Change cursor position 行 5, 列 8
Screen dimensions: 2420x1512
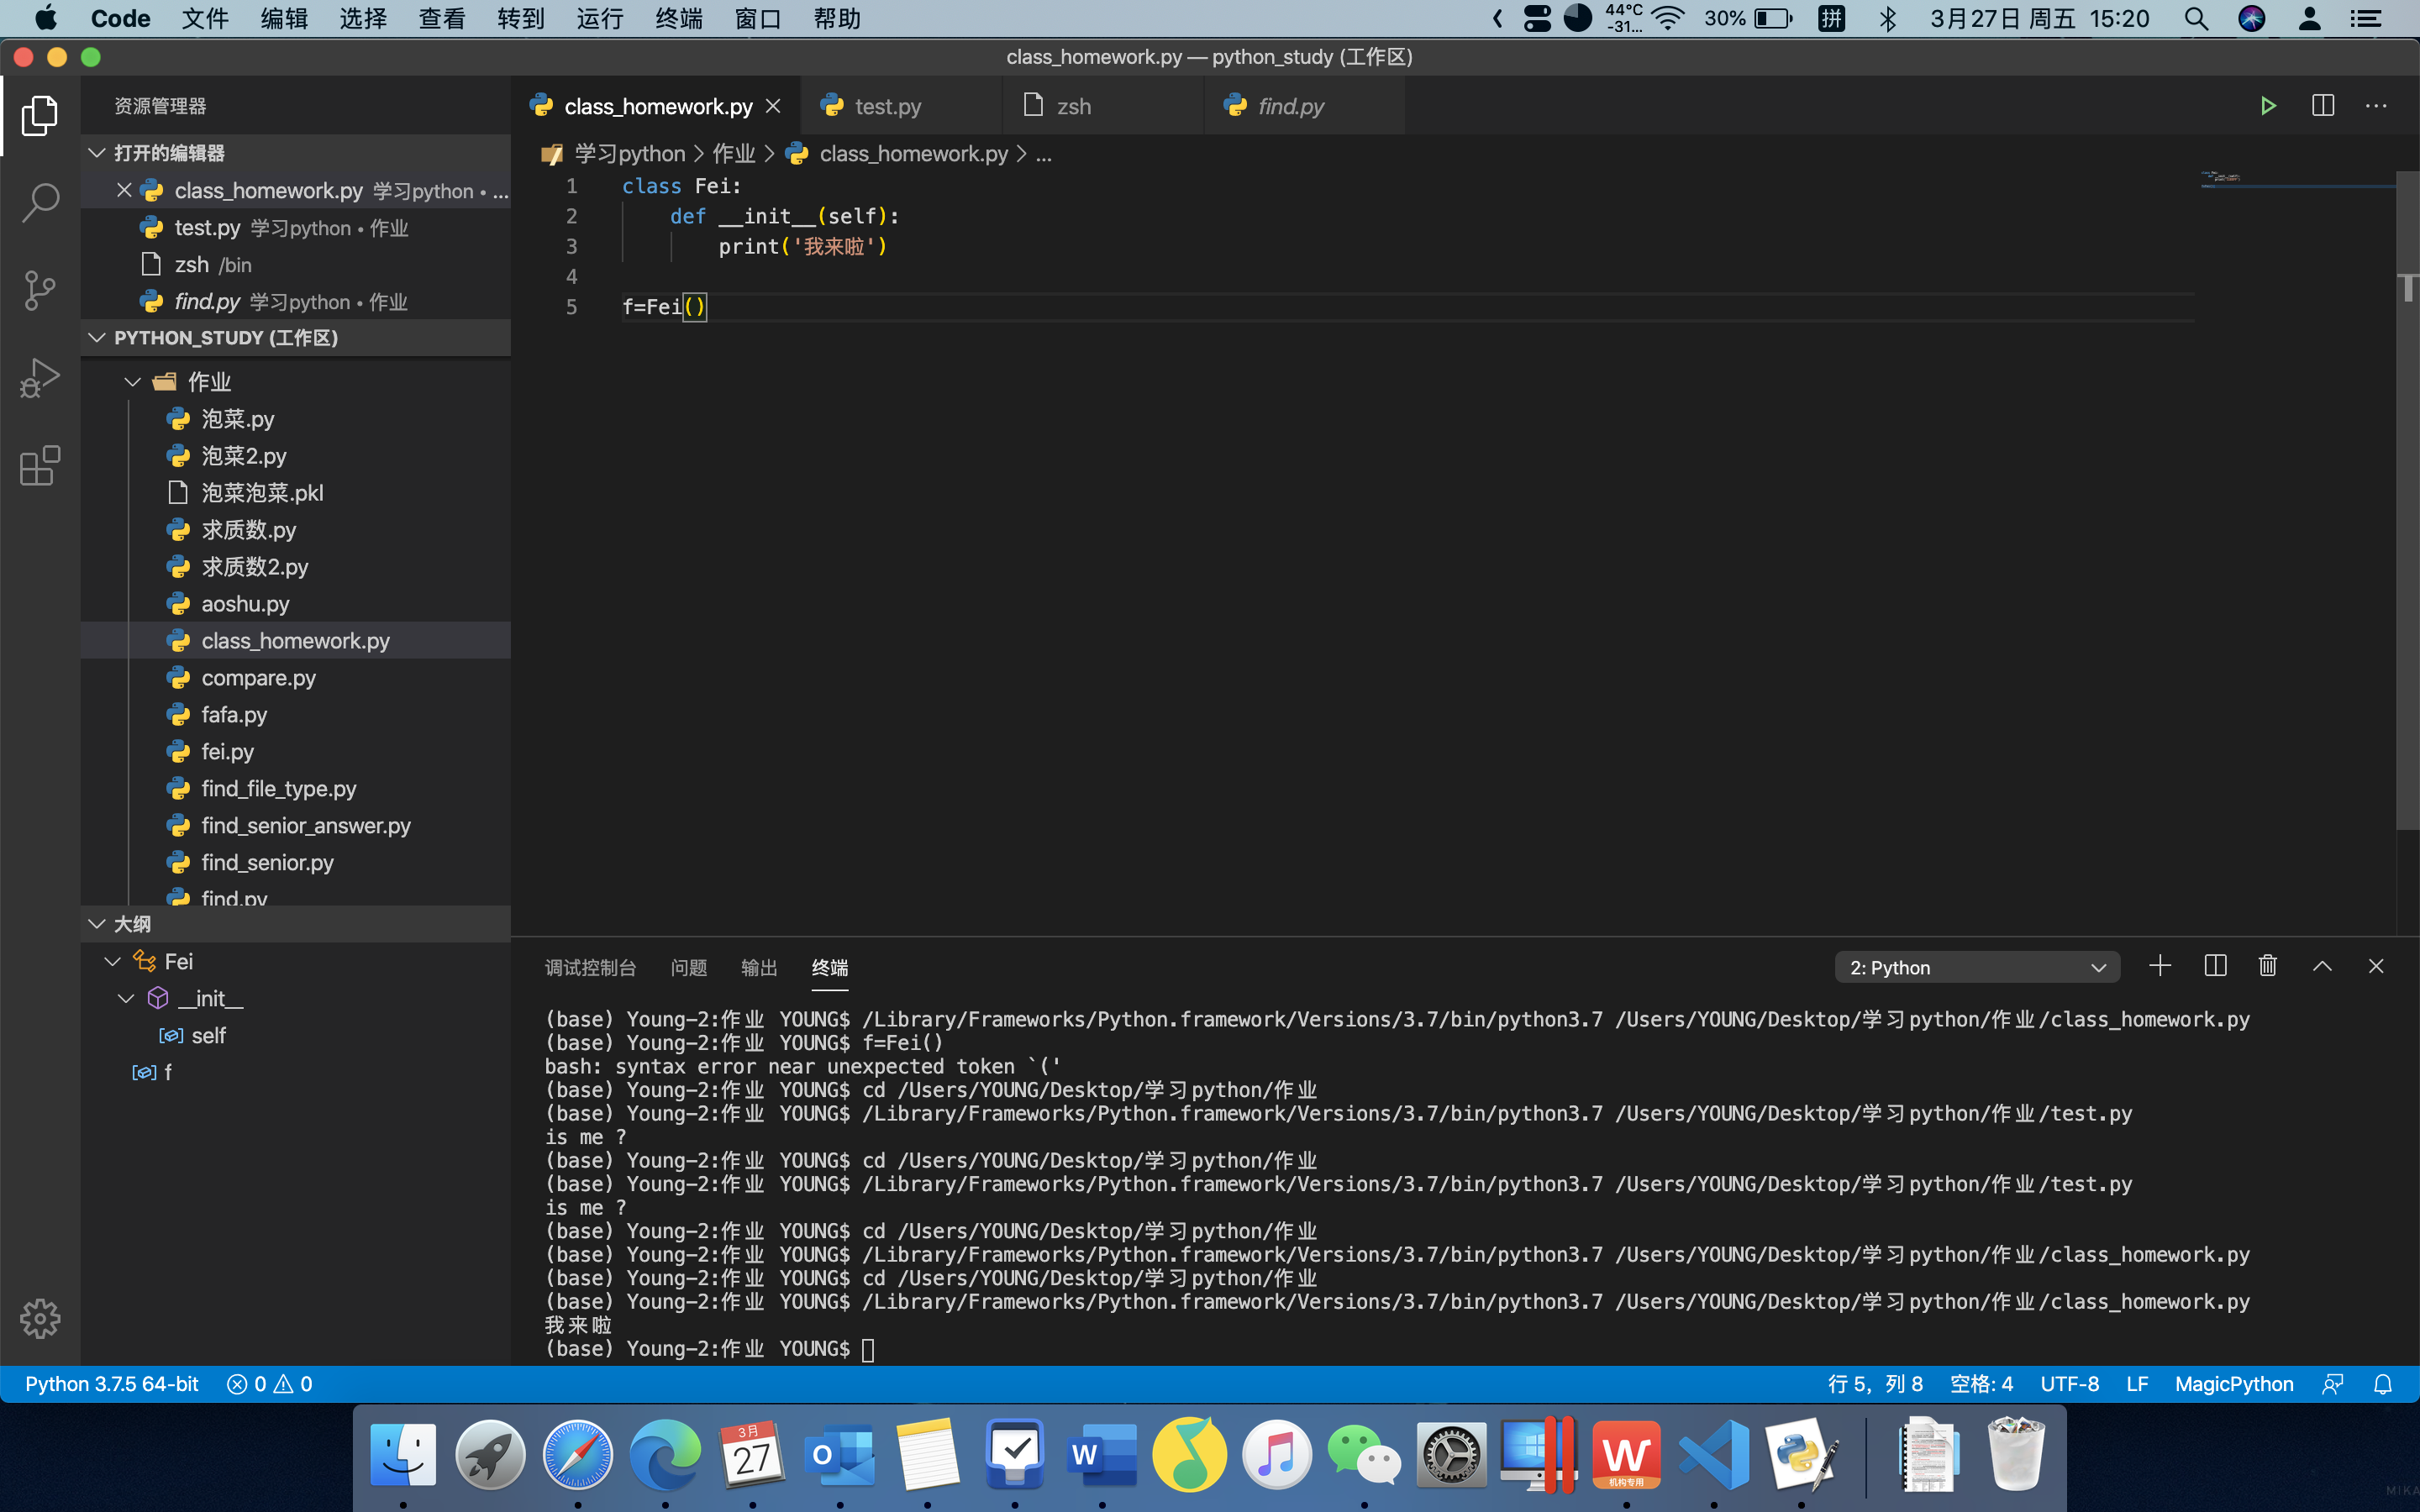[1875, 1384]
